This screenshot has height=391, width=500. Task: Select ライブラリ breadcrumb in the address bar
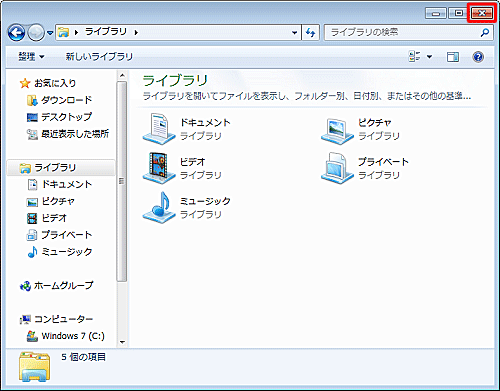[x=106, y=32]
